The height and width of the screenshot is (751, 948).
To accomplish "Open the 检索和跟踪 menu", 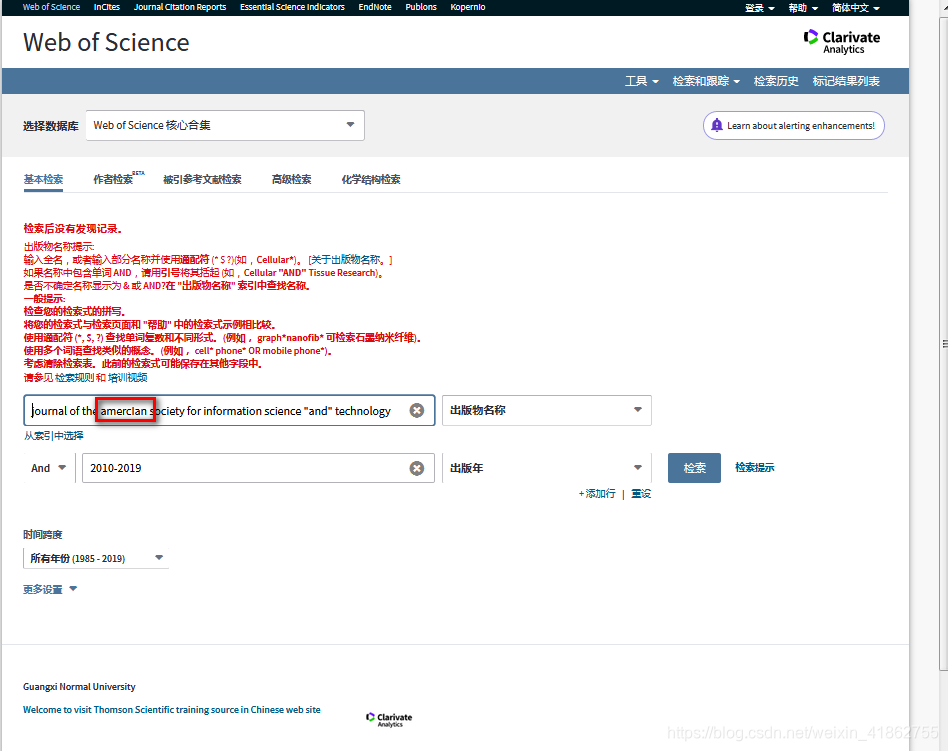I will [x=706, y=81].
